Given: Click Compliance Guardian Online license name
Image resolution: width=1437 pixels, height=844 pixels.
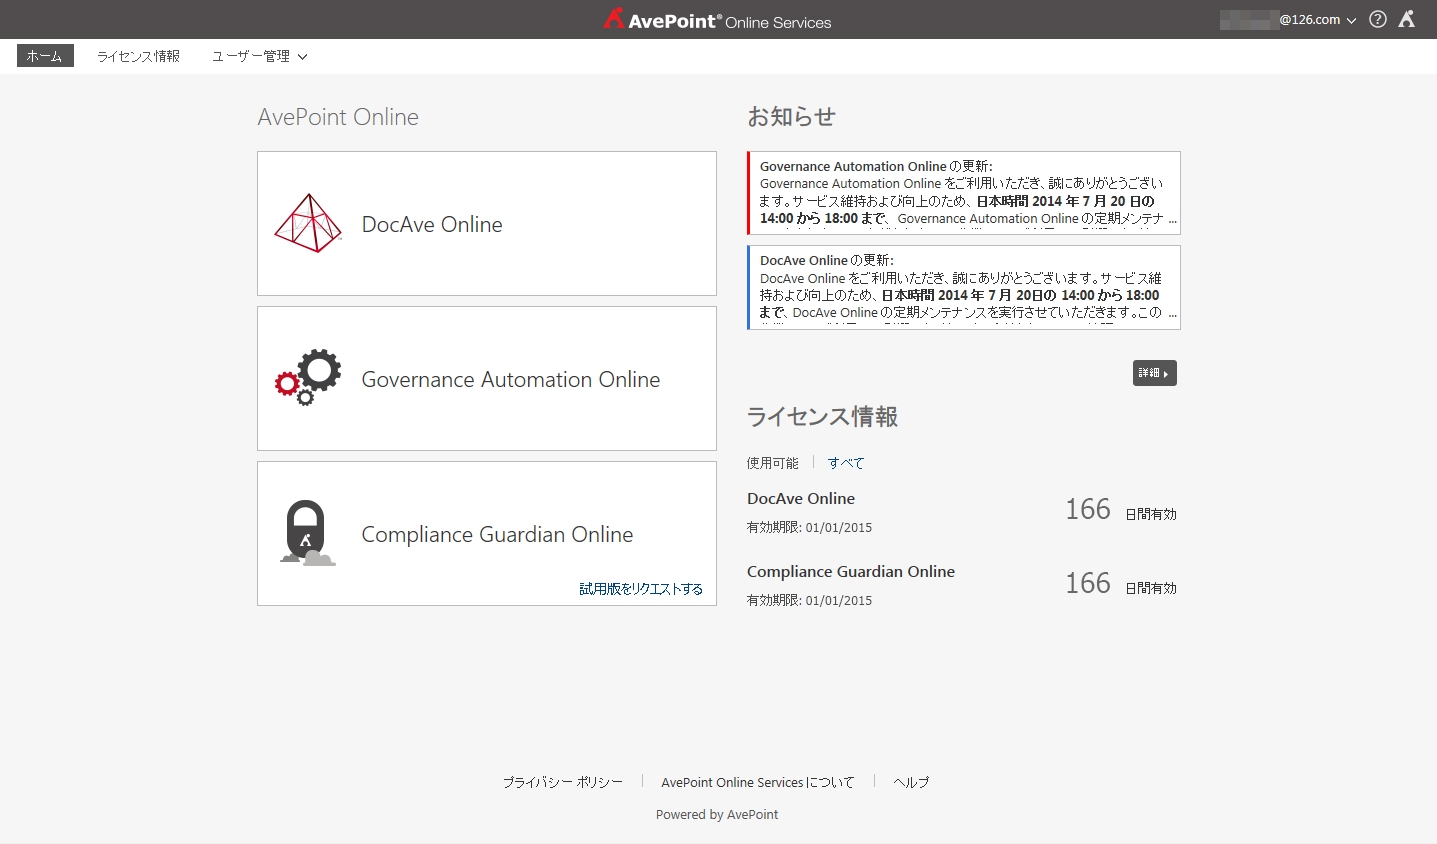Looking at the screenshot, I should point(851,571).
